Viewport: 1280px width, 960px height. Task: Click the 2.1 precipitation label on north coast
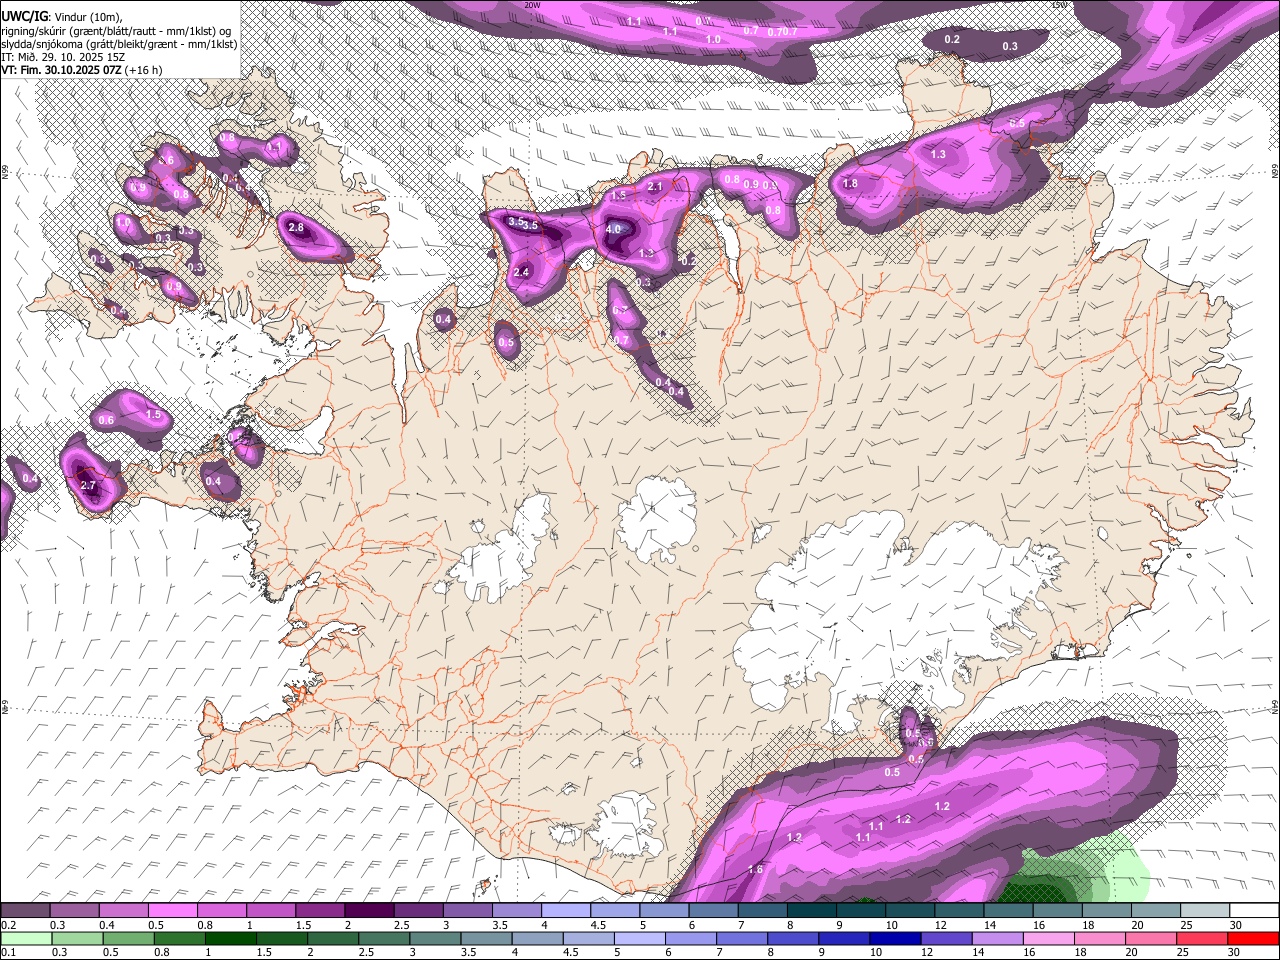(656, 187)
